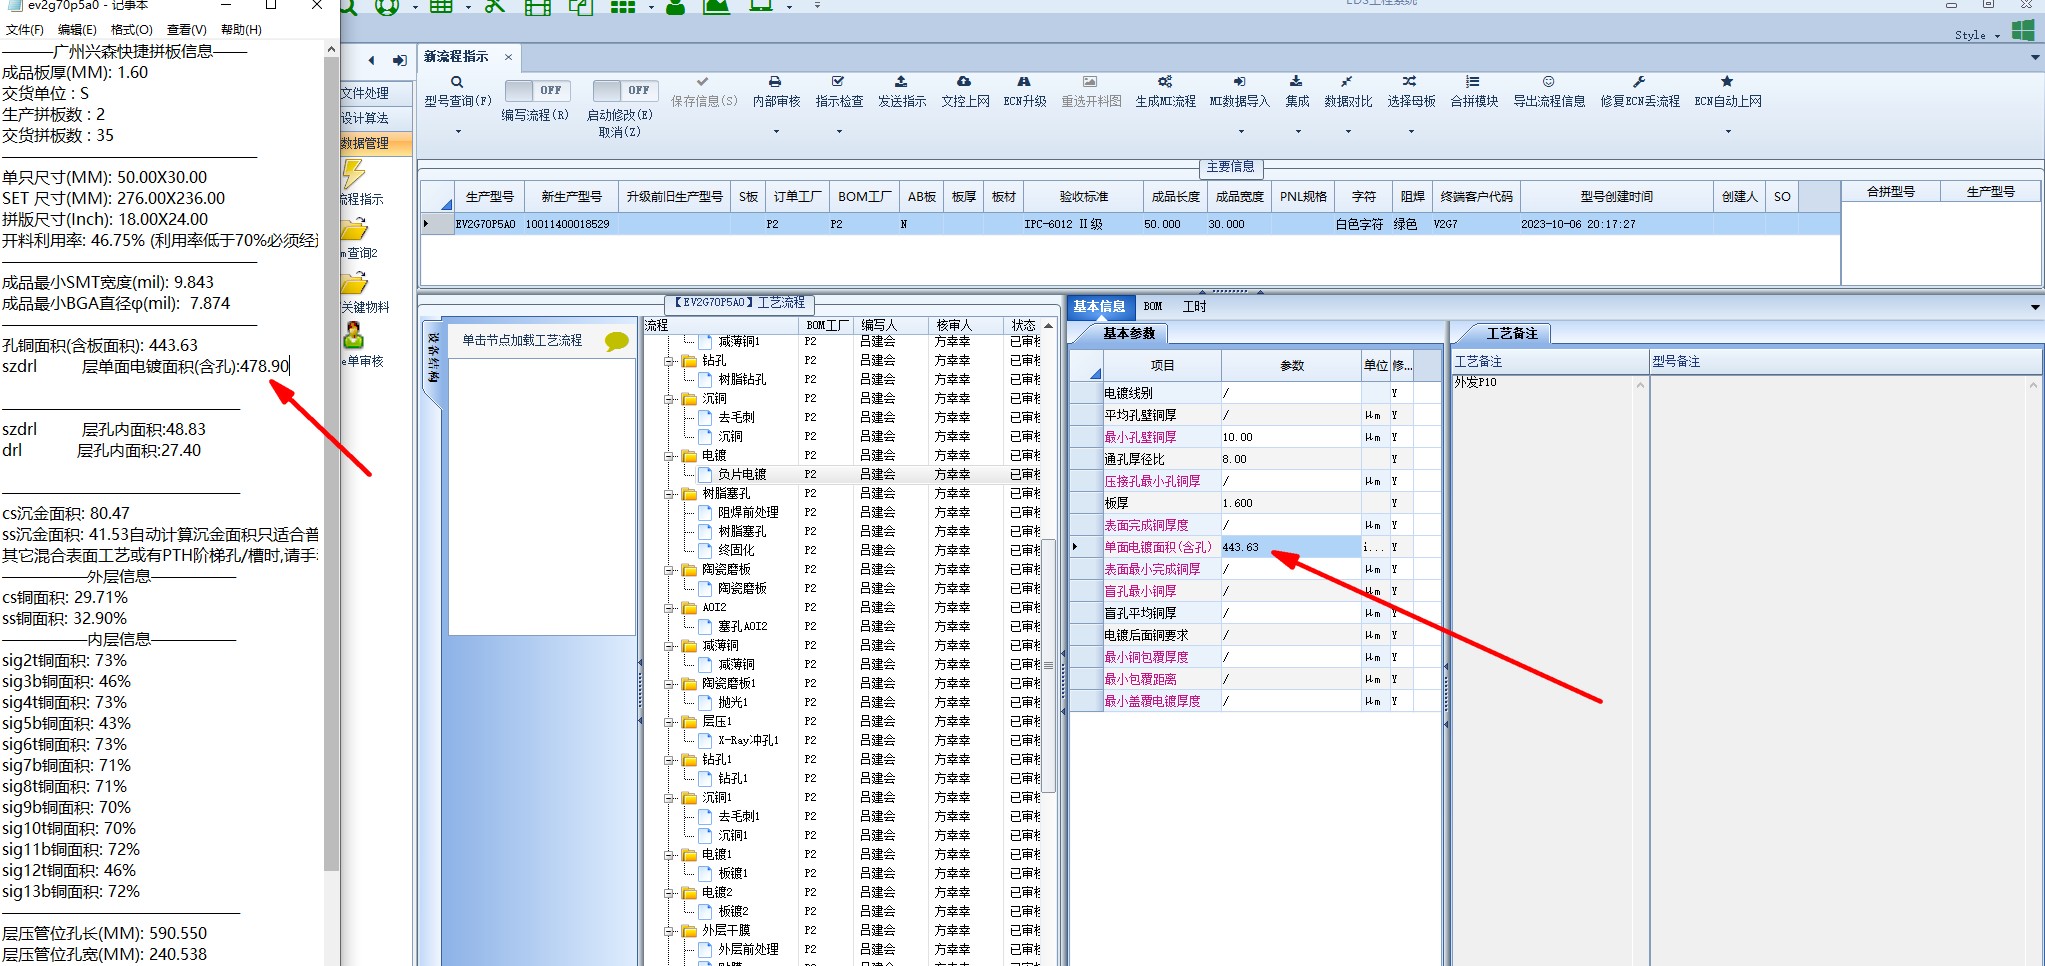The height and width of the screenshot is (966, 2045).
Task: Click the 修复ECN丢流程 wrench icon
Action: coord(1639,82)
